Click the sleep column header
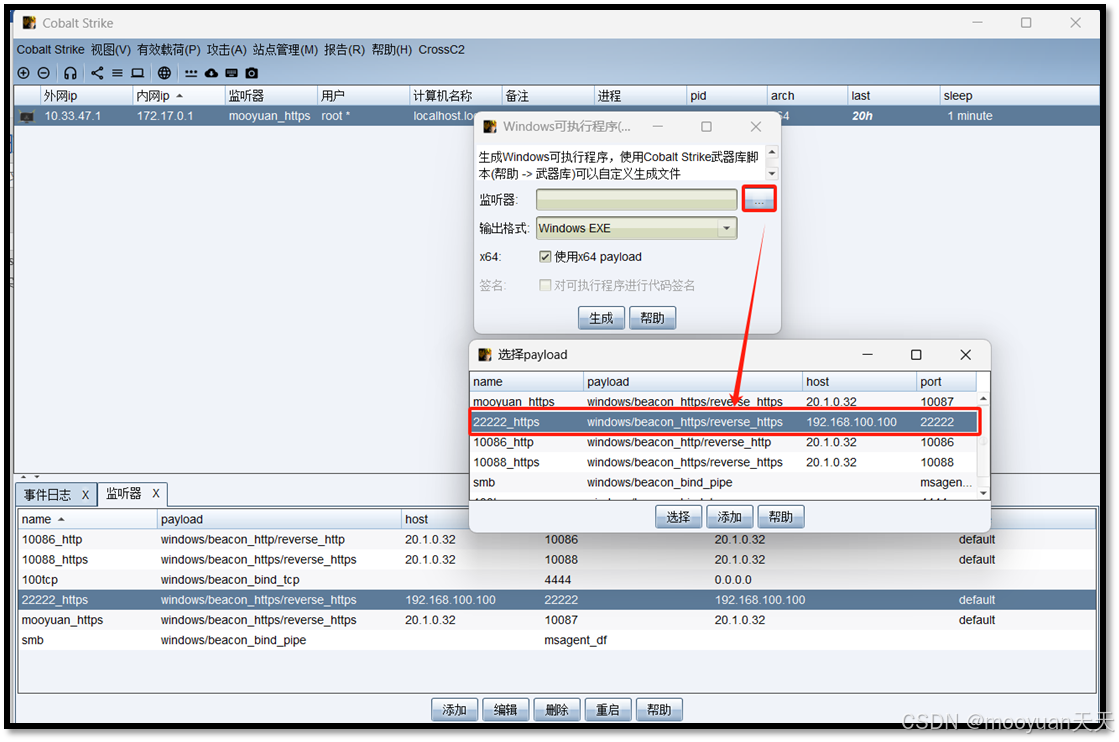This screenshot has width=1119, height=742. (1020, 96)
